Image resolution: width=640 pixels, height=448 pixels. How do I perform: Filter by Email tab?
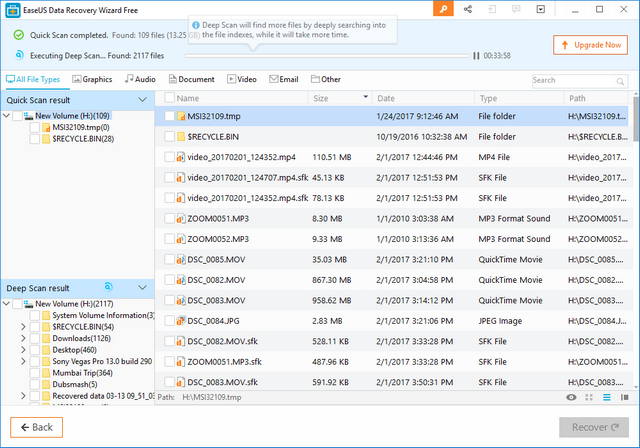[284, 80]
